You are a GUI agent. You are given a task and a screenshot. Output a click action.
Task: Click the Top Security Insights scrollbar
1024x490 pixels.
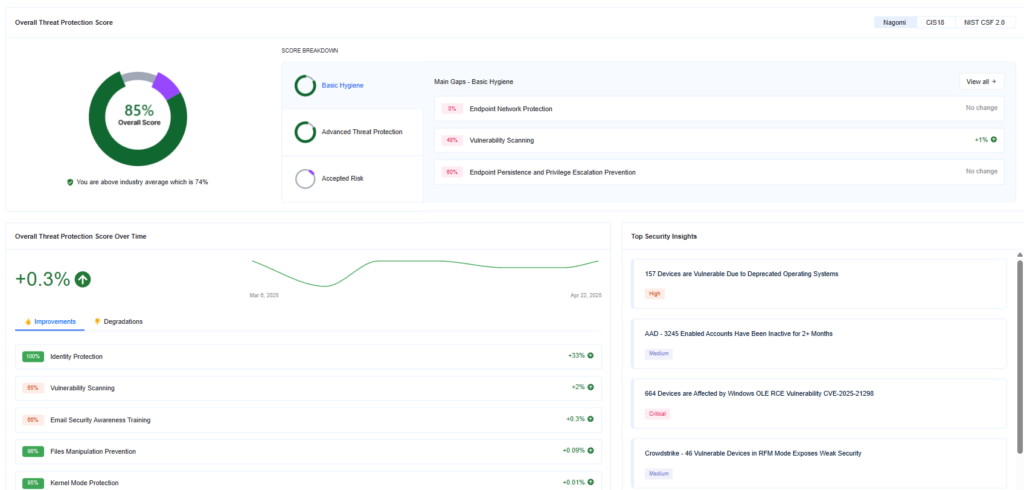pos(1019,356)
